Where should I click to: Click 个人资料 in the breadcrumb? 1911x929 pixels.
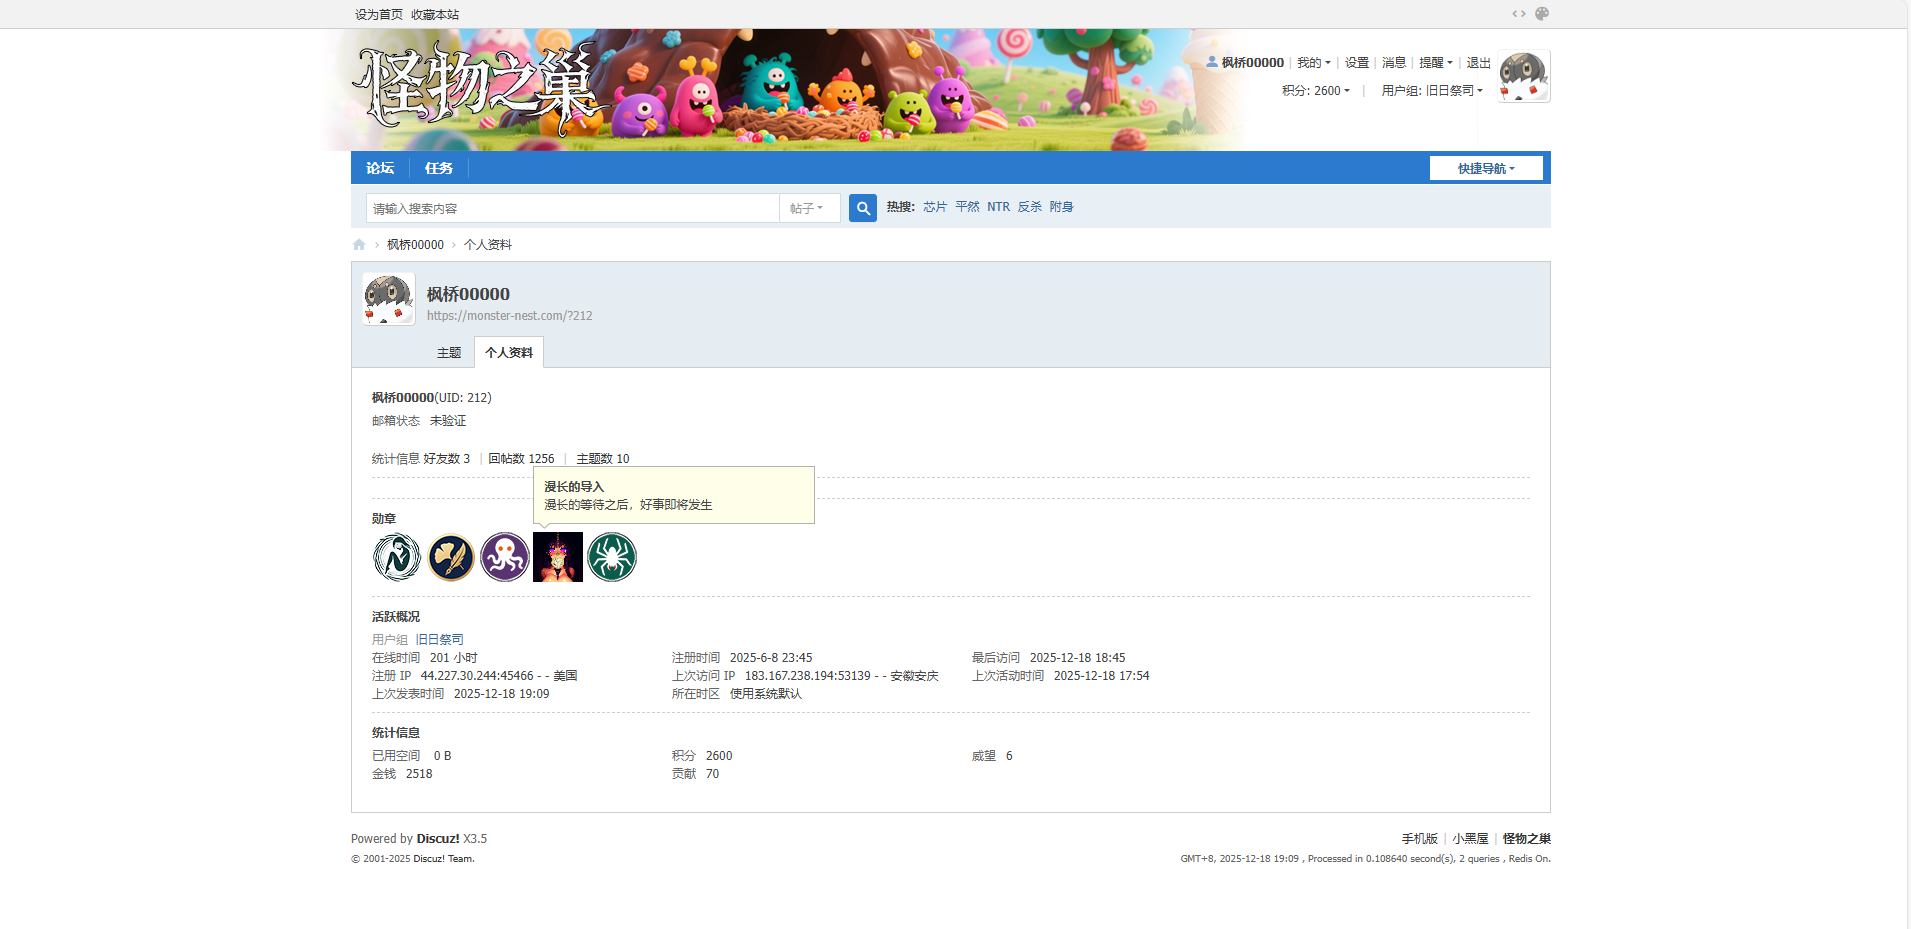[488, 245]
